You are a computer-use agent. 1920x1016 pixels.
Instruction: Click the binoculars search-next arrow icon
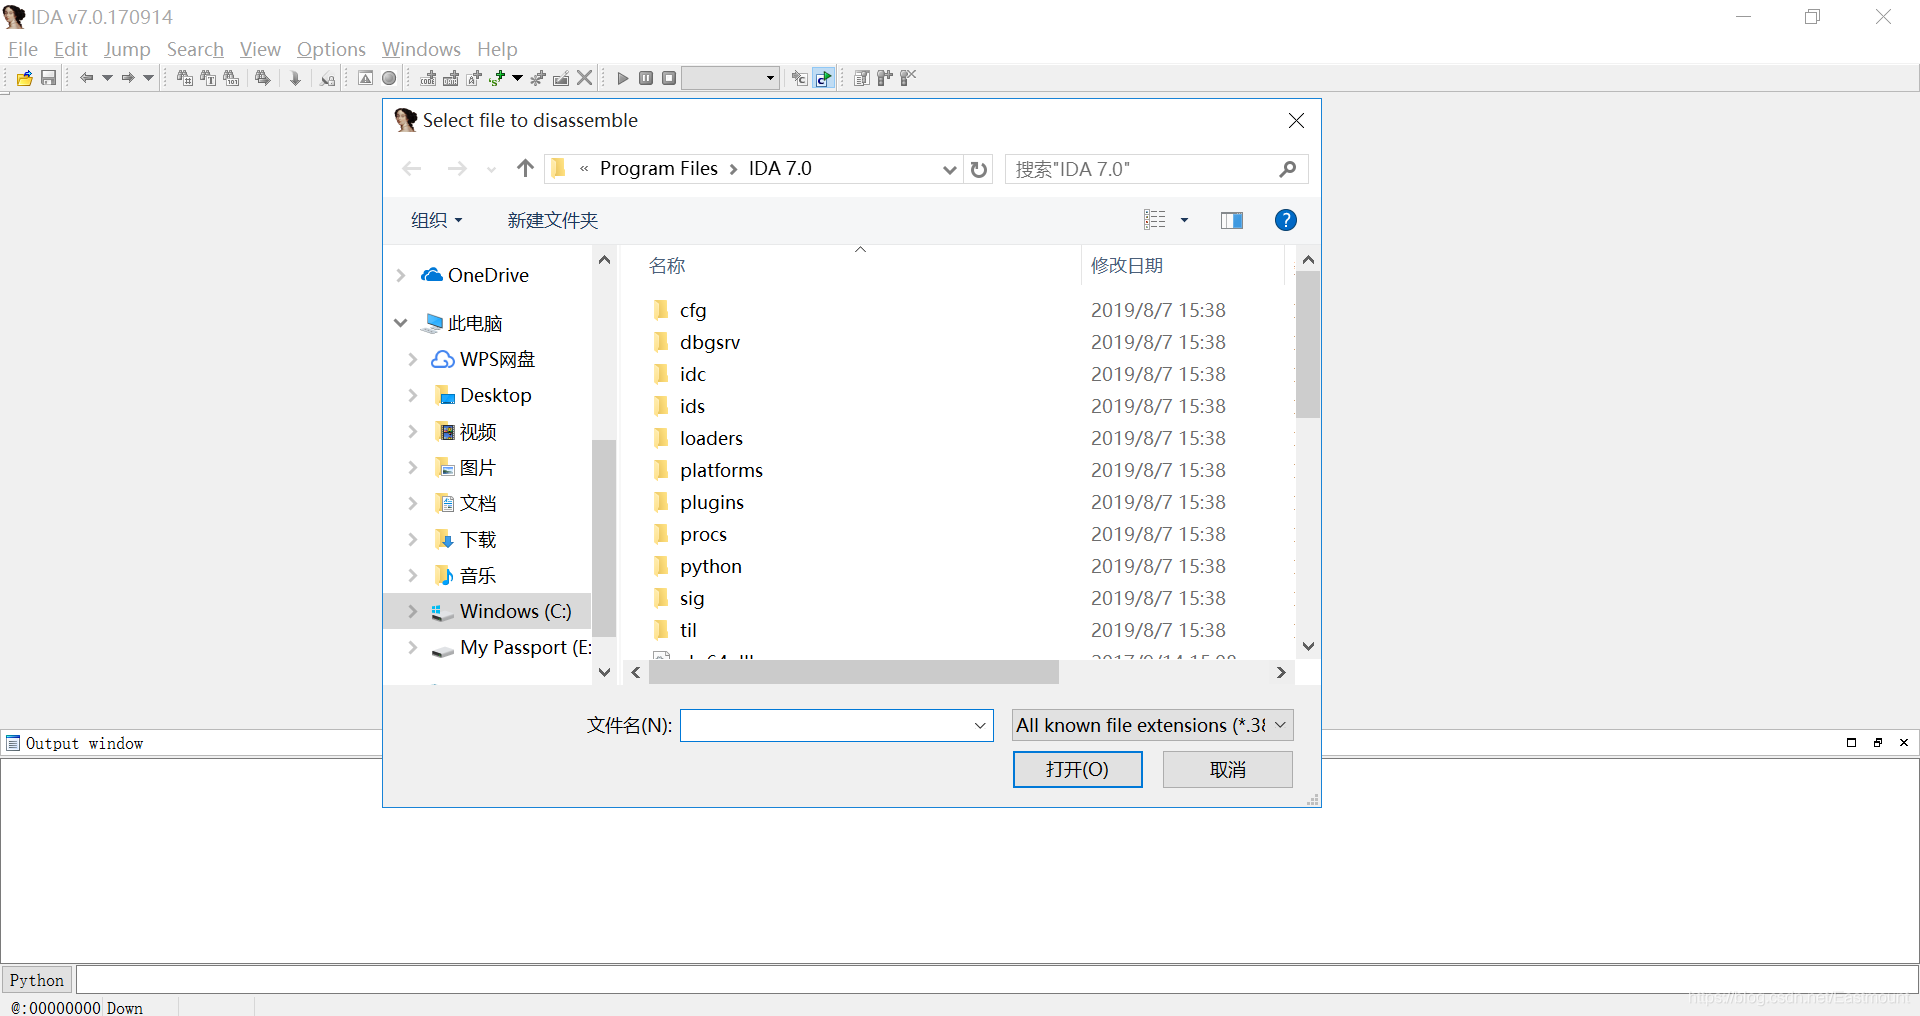[x=263, y=78]
